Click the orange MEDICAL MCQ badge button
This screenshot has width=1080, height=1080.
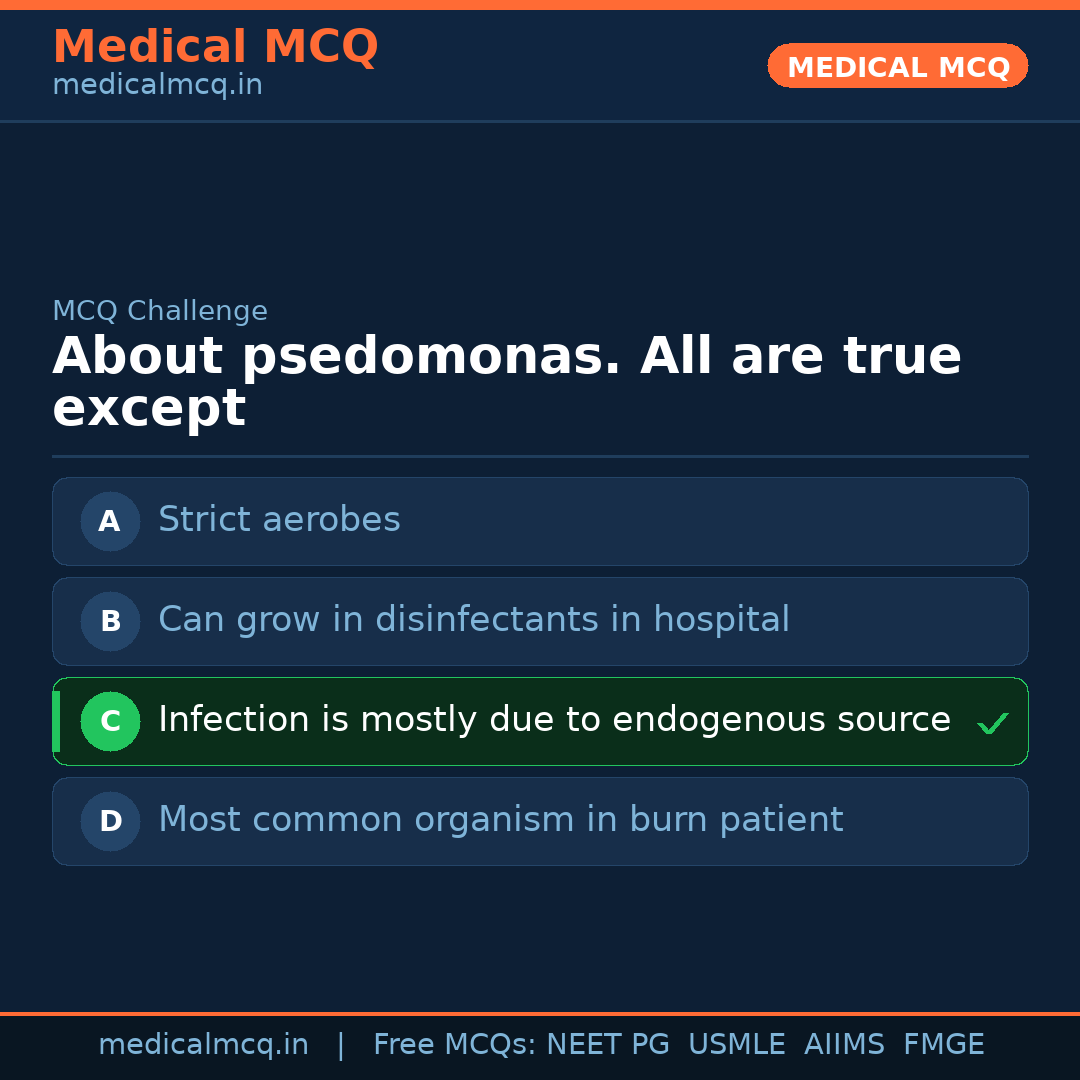pos(897,66)
